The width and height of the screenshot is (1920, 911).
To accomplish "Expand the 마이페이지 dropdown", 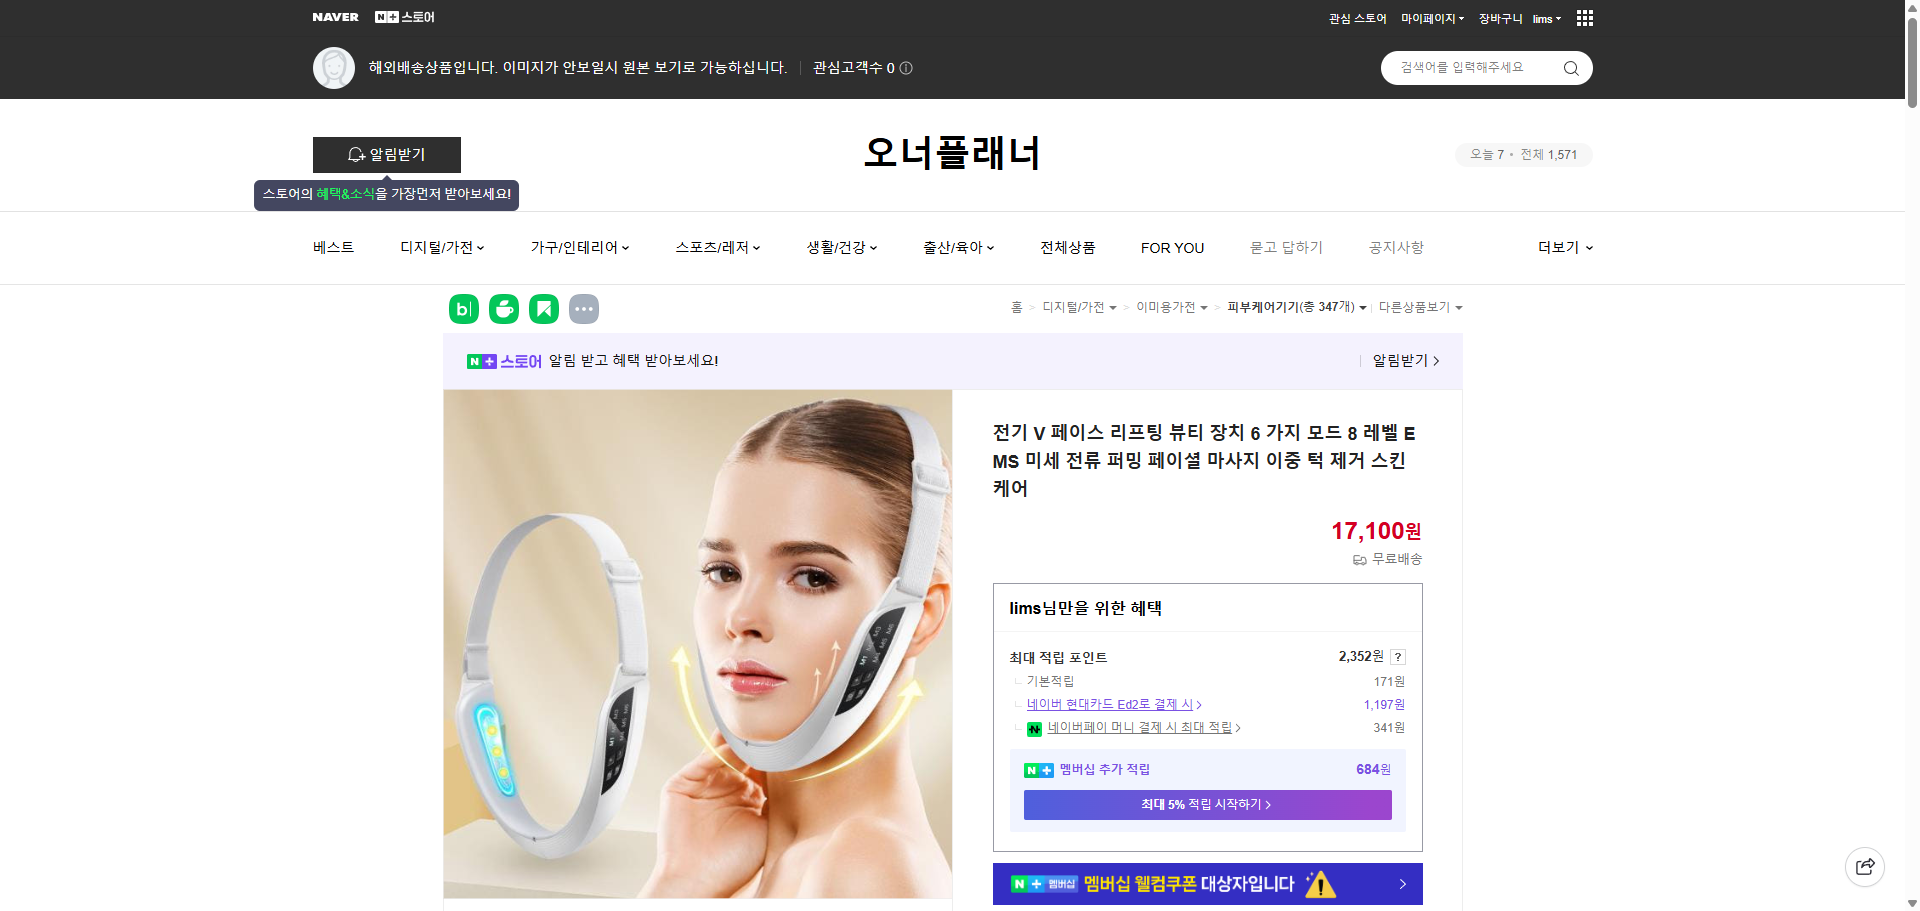I will [1432, 18].
